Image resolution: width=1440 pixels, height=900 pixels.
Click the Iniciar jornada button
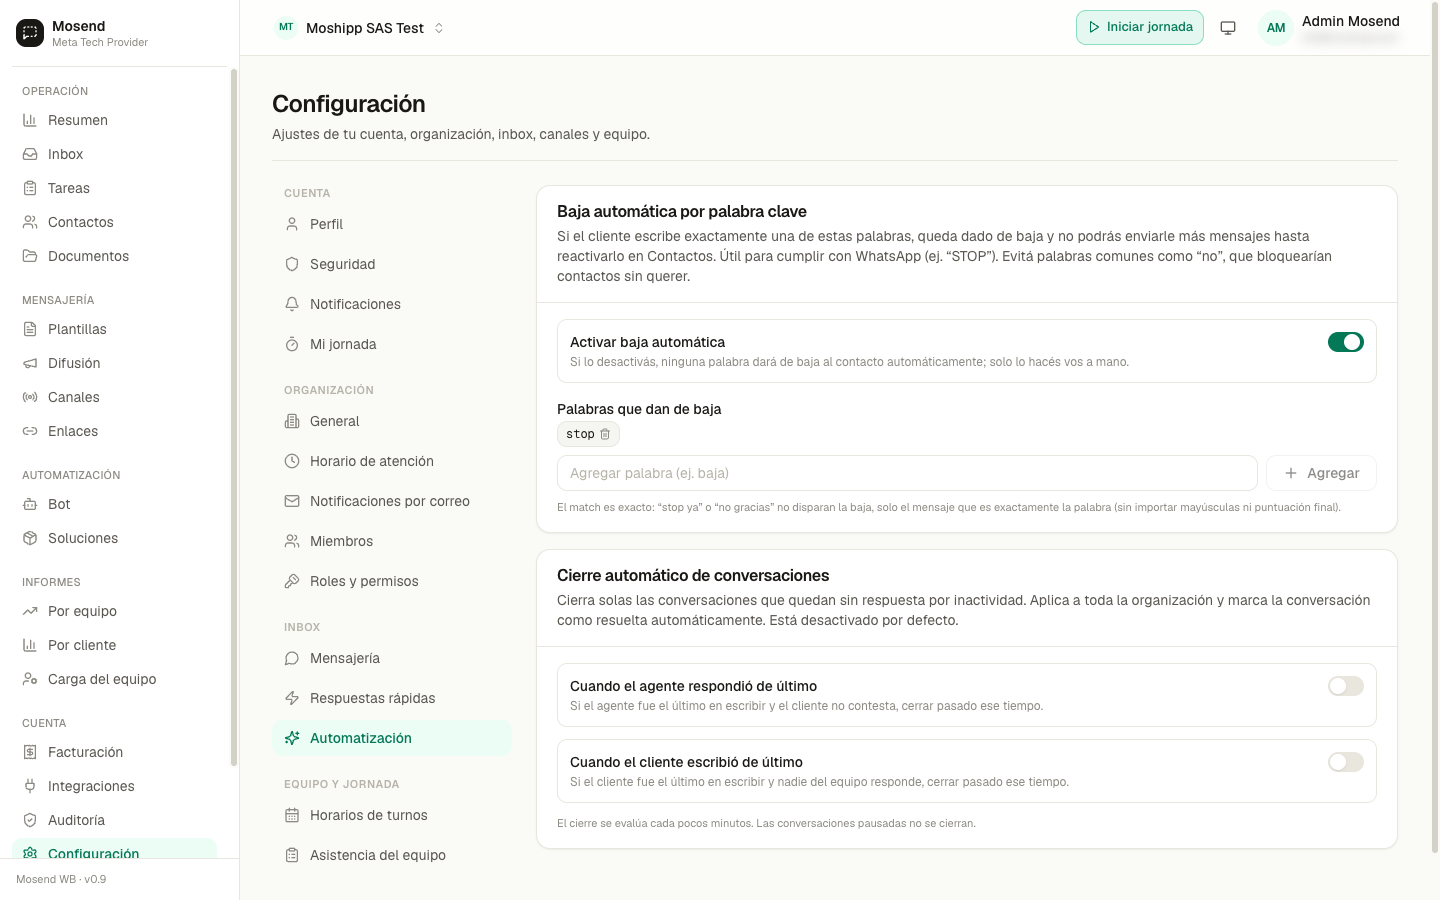(x=1140, y=27)
